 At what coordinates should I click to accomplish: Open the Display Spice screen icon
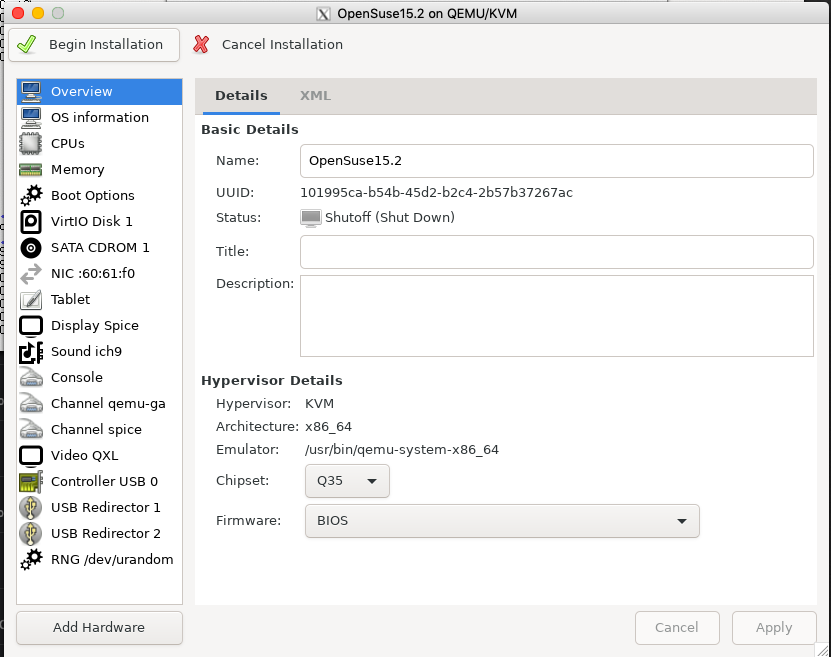click(31, 325)
